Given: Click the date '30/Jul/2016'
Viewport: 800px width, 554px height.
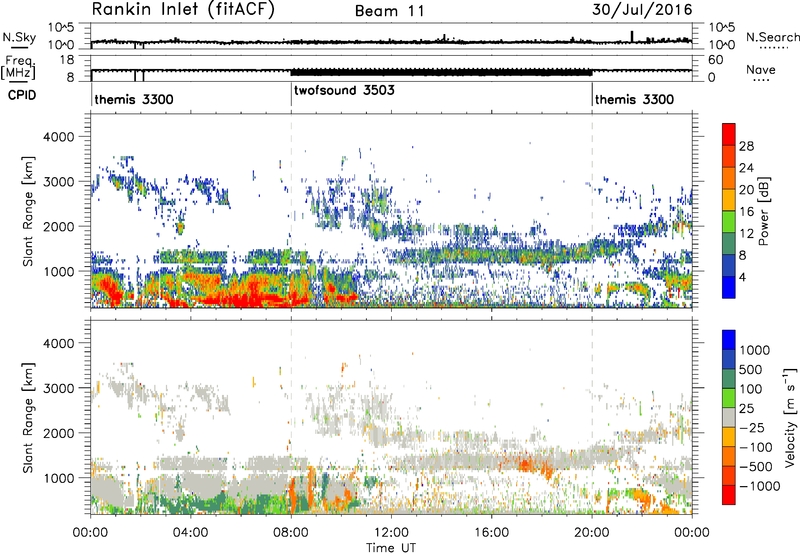Looking at the screenshot, I should click(642, 10).
